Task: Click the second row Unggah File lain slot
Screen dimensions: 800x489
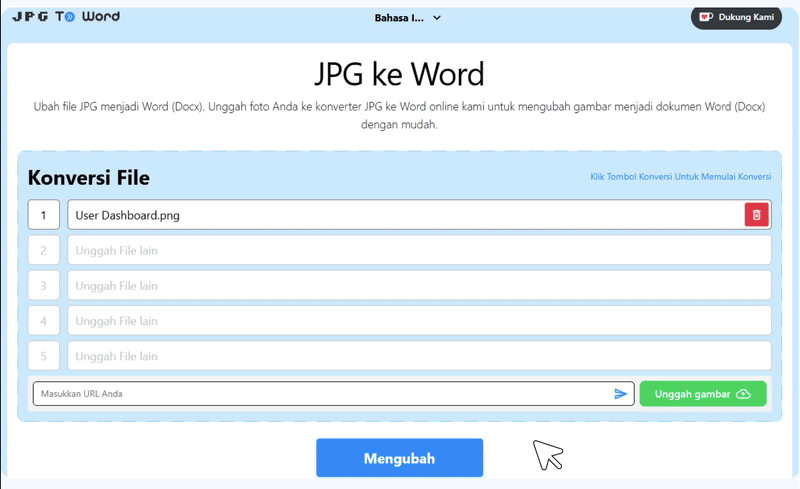Action: tap(419, 250)
